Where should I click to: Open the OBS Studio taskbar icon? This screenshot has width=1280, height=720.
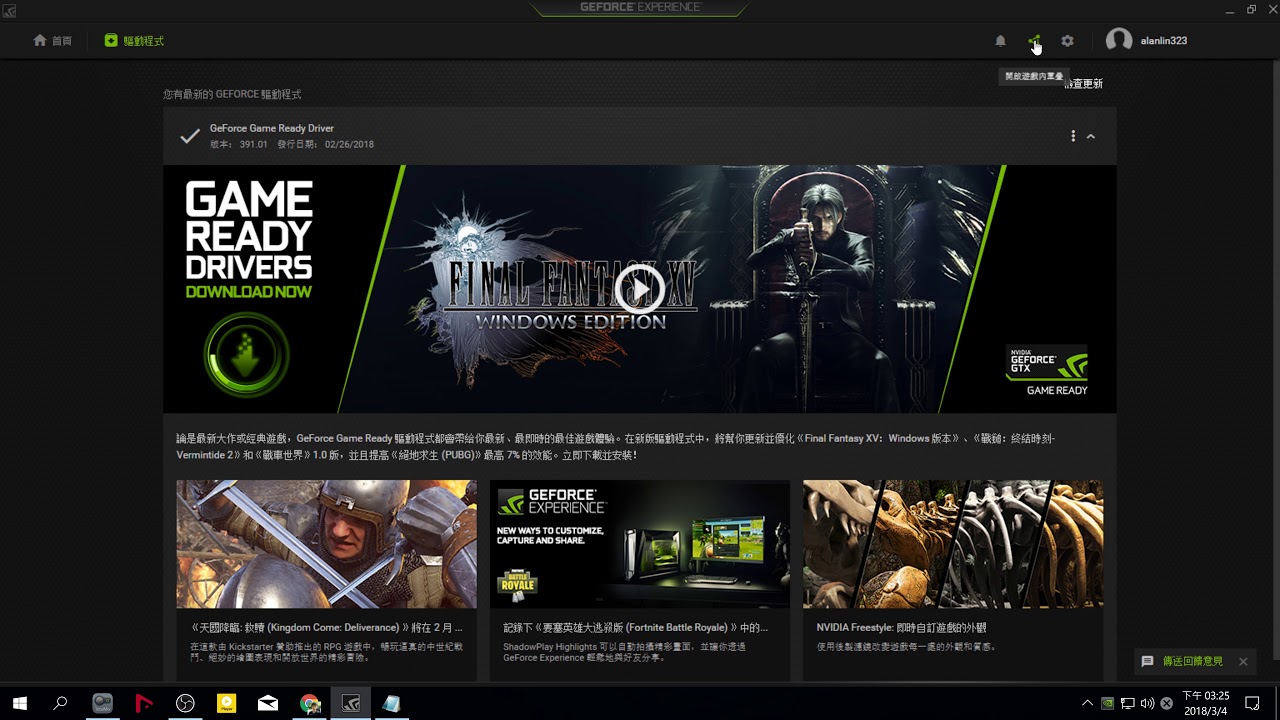(x=185, y=703)
